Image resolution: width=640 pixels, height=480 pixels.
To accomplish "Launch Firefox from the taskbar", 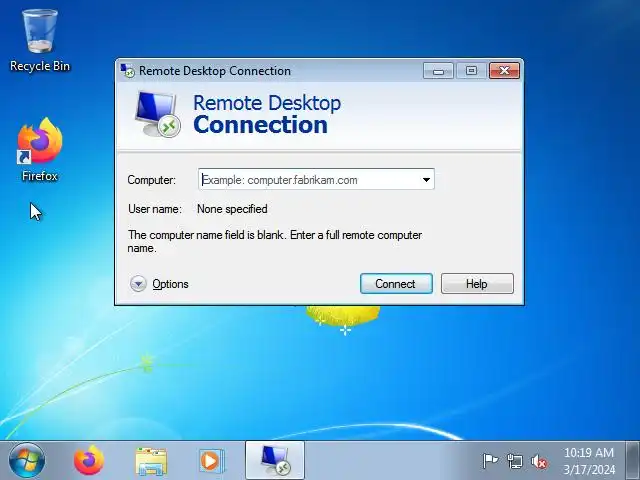I will (x=89, y=460).
